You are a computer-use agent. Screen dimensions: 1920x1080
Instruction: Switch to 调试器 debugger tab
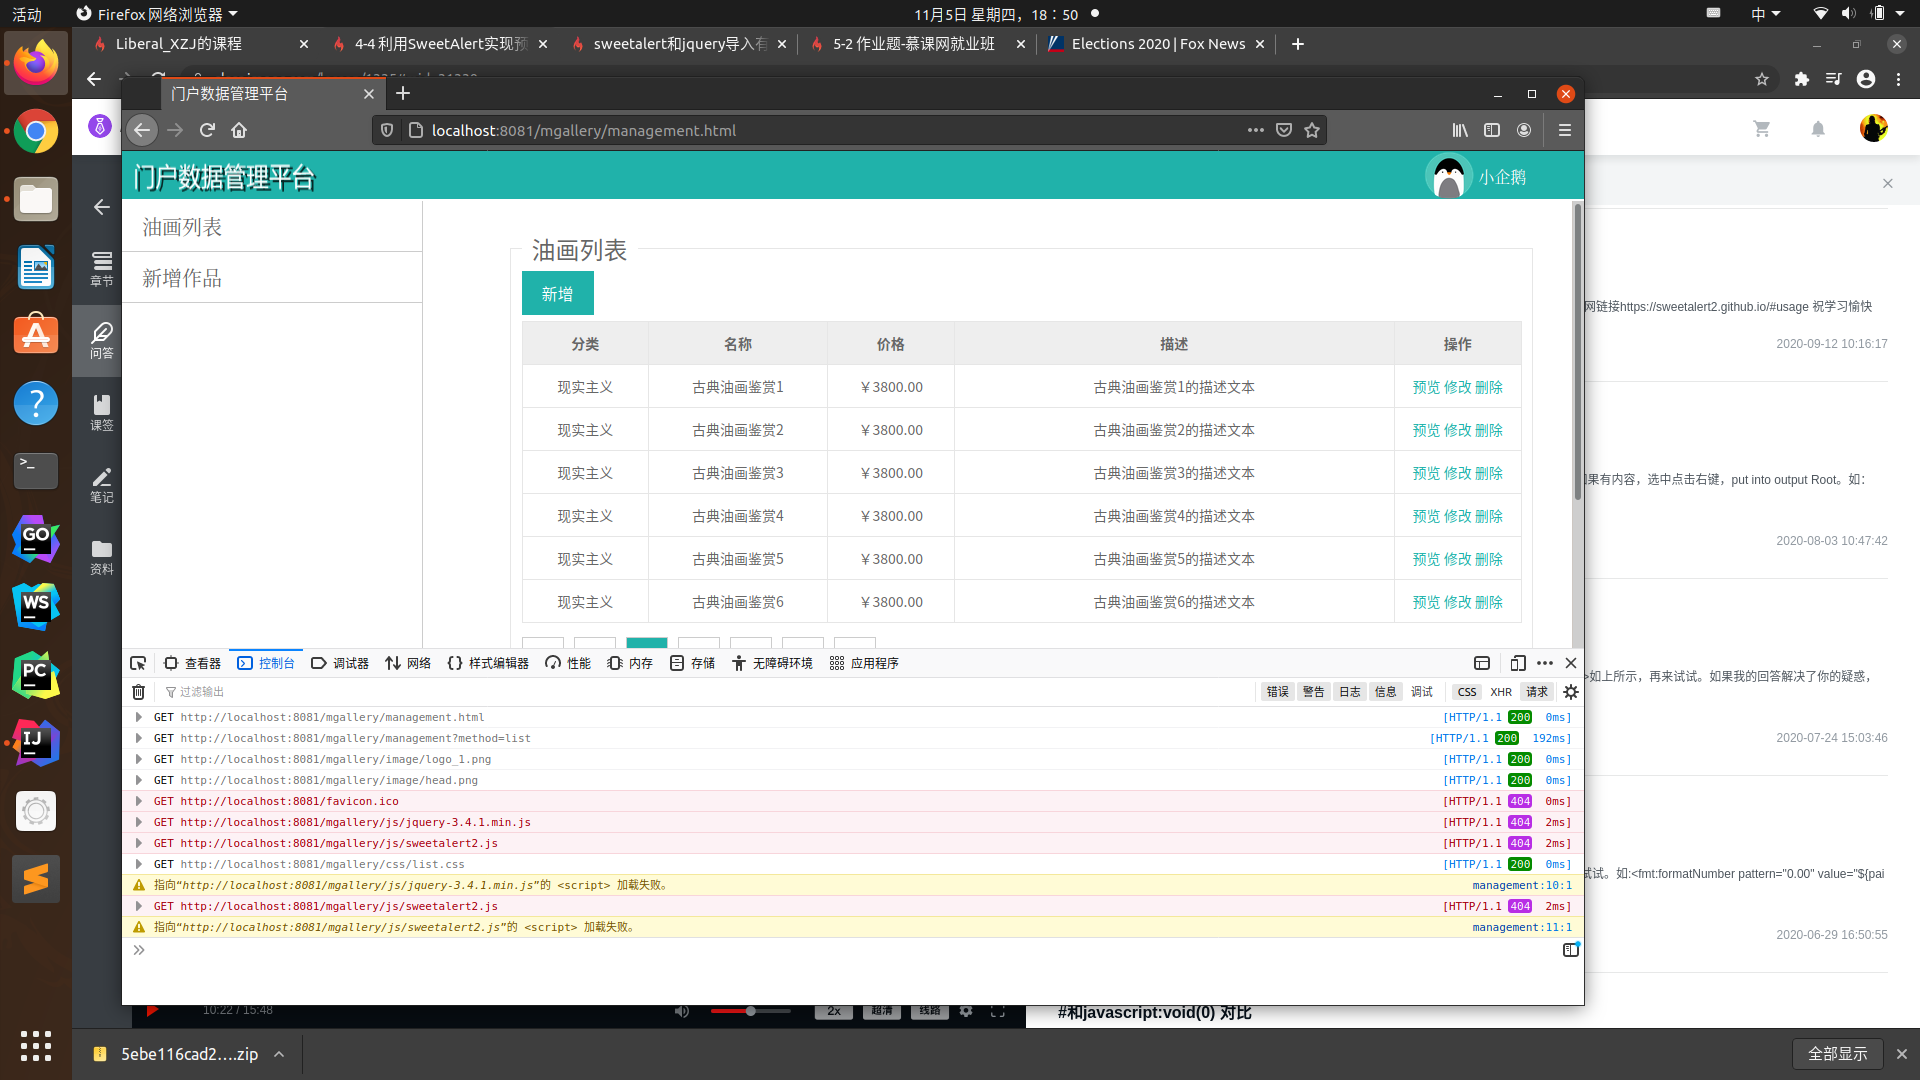[x=340, y=663]
